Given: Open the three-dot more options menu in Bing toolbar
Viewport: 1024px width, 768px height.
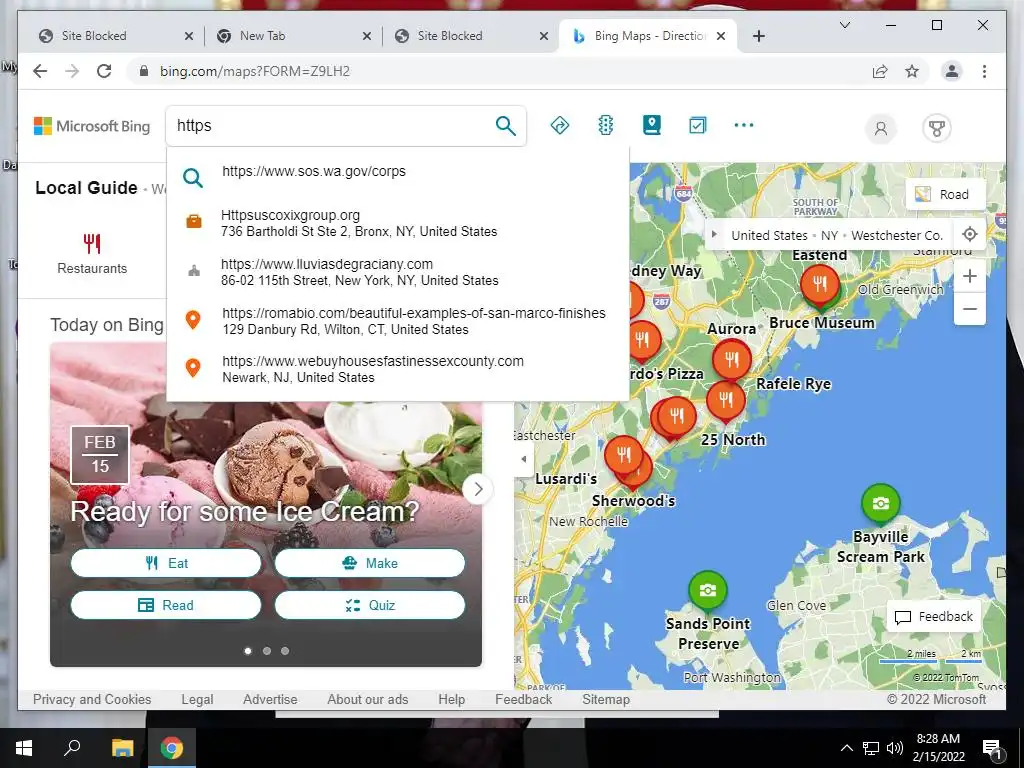Looking at the screenshot, I should pos(744,125).
